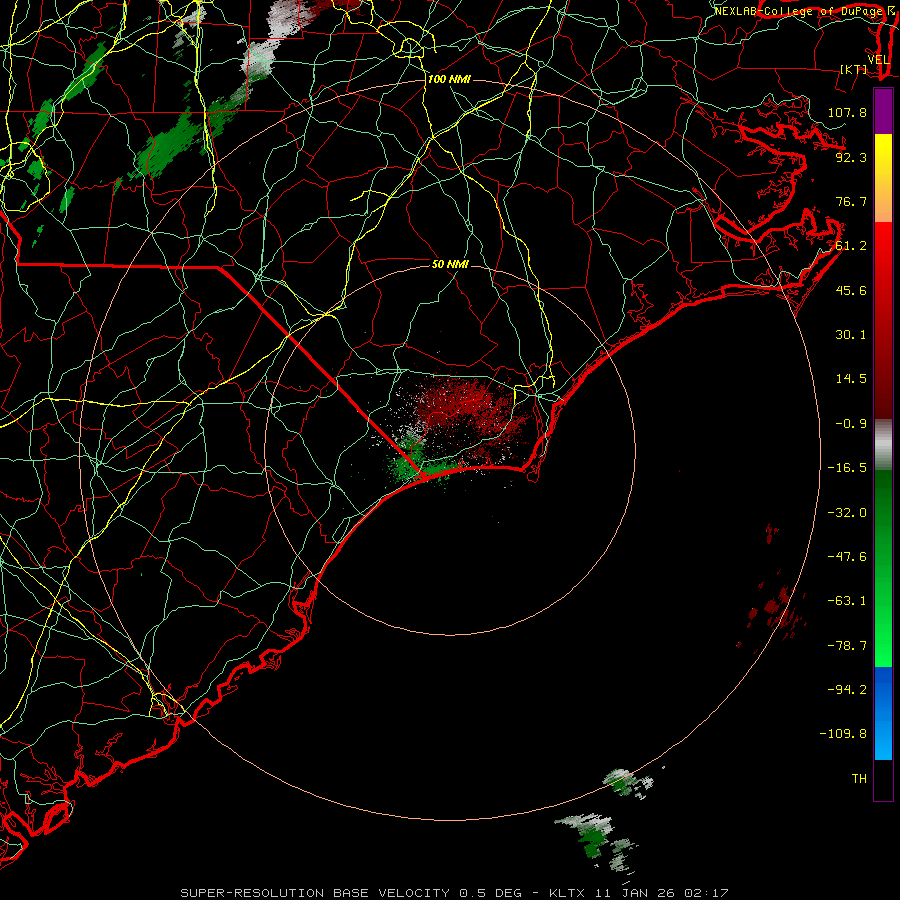The height and width of the screenshot is (900, 900).
Task: Click the -16.5 velocity scale value
Action: coord(847,468)
